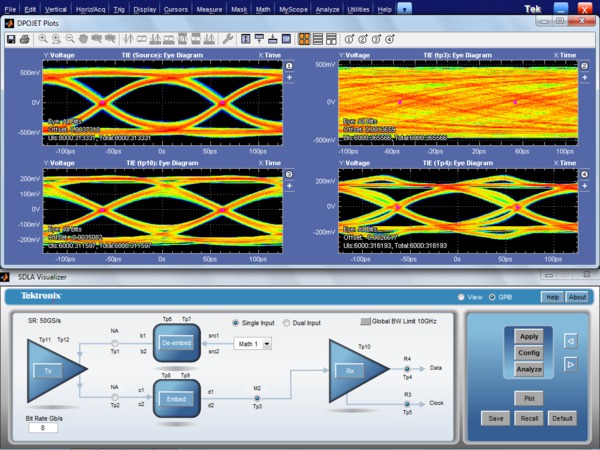Click the Bit Rate Gb/s input field
600x450 pixels.
tap(43, 428)
